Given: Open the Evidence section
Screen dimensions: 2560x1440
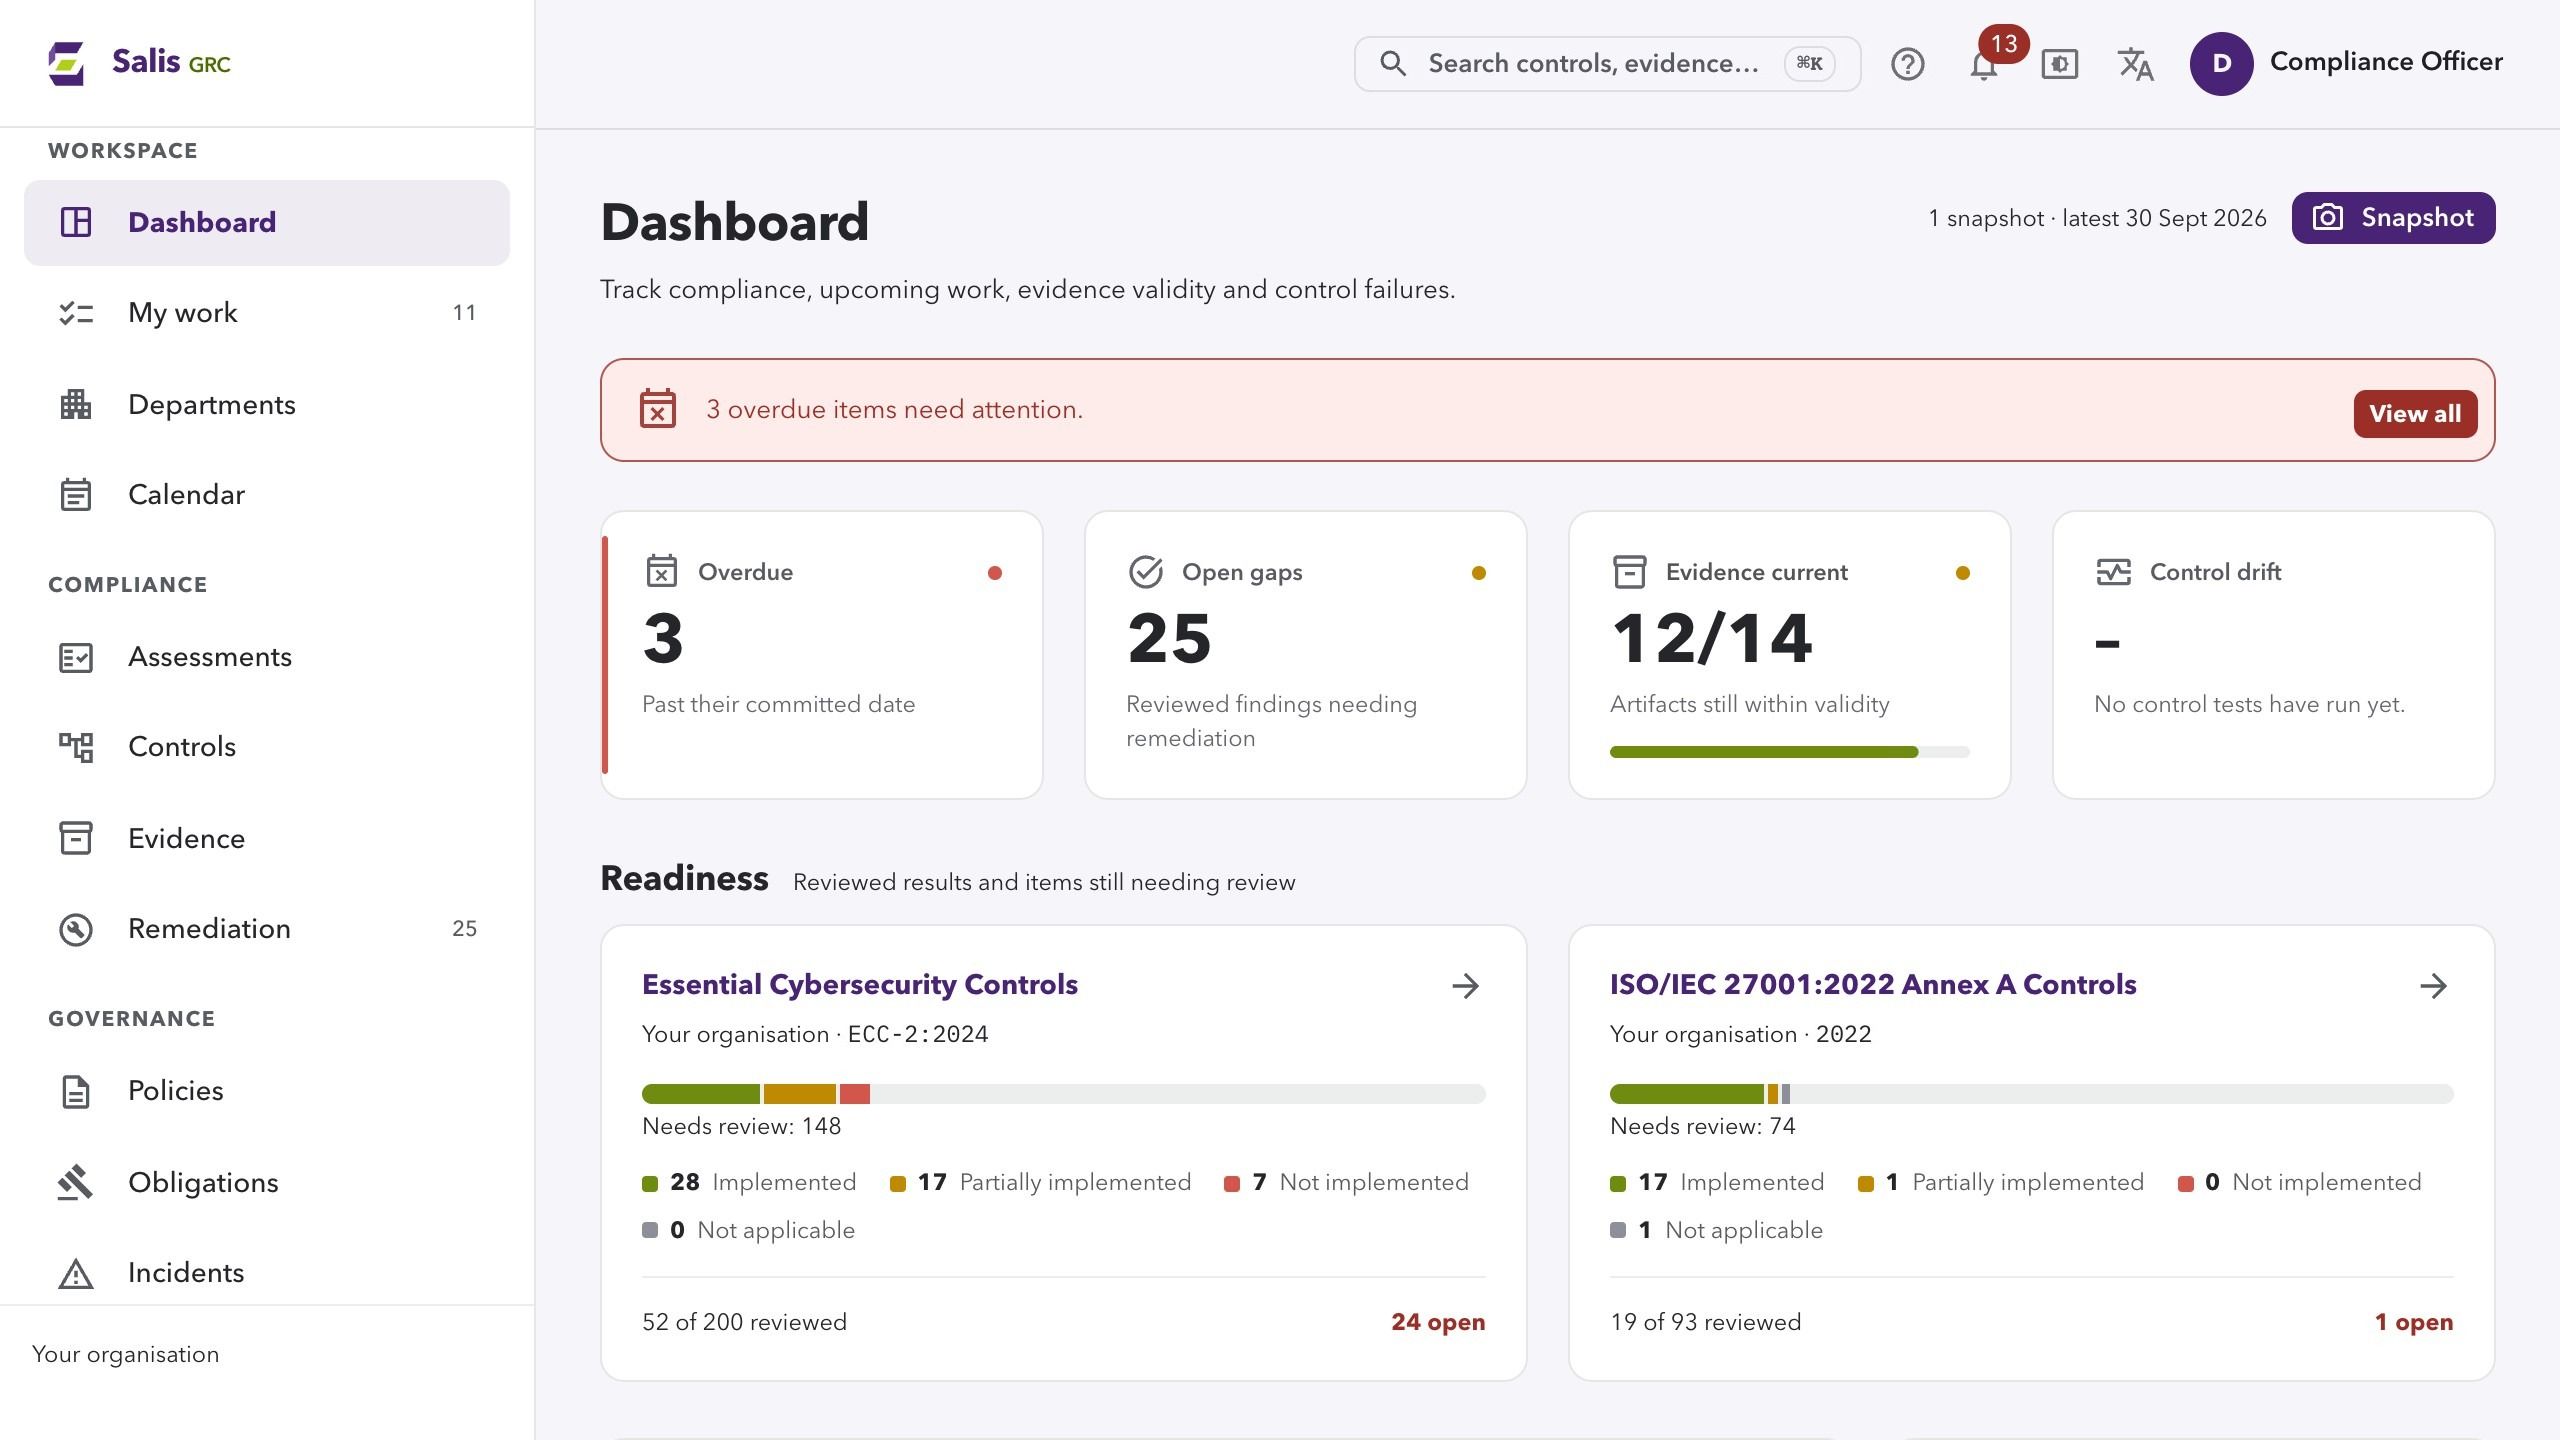Looking at the screenshot, I should click(267, 838).
